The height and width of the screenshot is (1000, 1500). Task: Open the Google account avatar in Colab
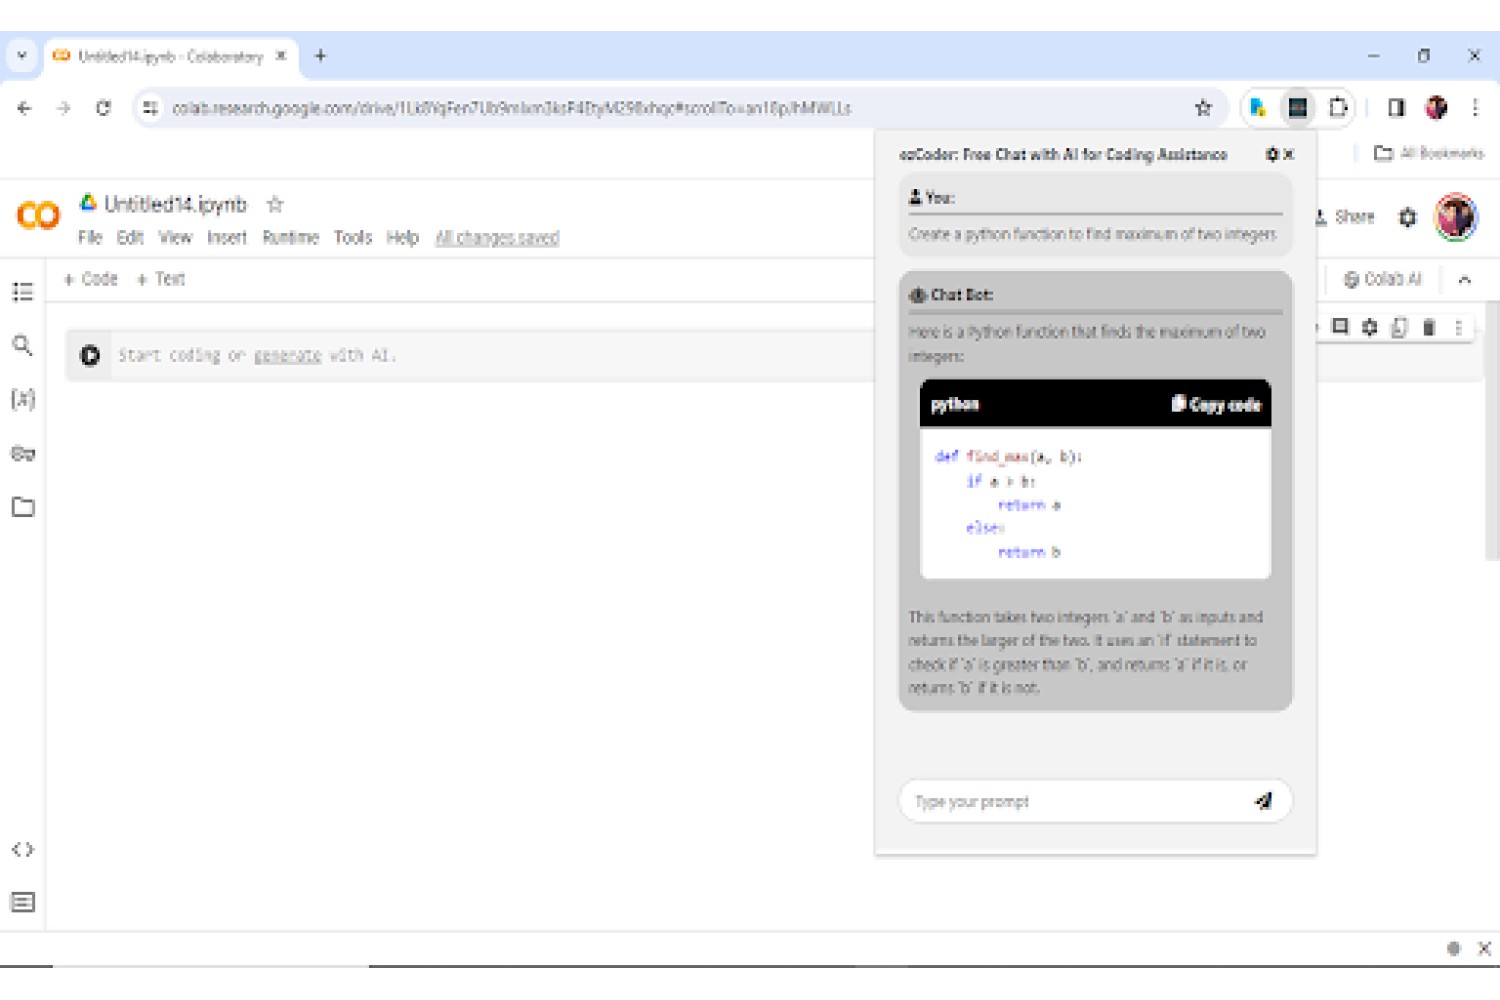[1456, 217]
